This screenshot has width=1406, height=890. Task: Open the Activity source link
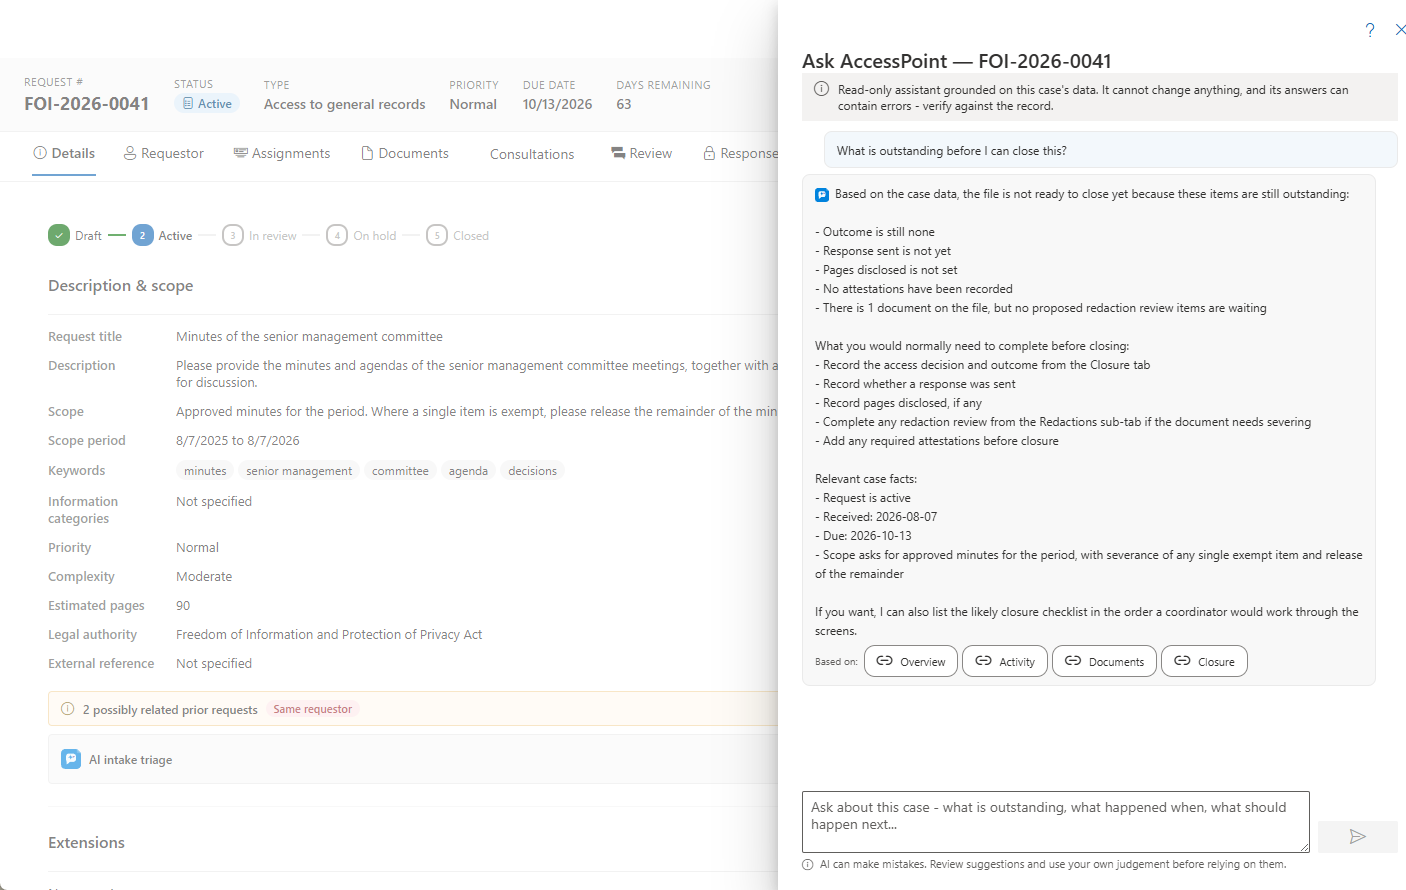[x=1005, y=662]
